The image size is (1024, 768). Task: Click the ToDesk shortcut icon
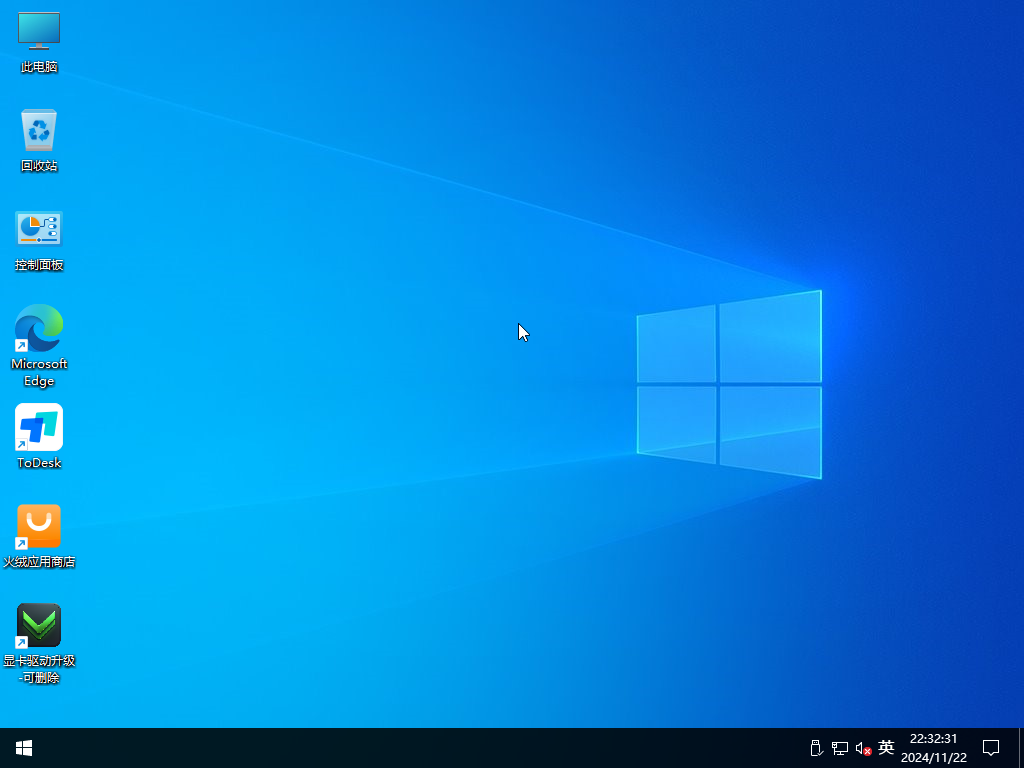pos(39,428)
